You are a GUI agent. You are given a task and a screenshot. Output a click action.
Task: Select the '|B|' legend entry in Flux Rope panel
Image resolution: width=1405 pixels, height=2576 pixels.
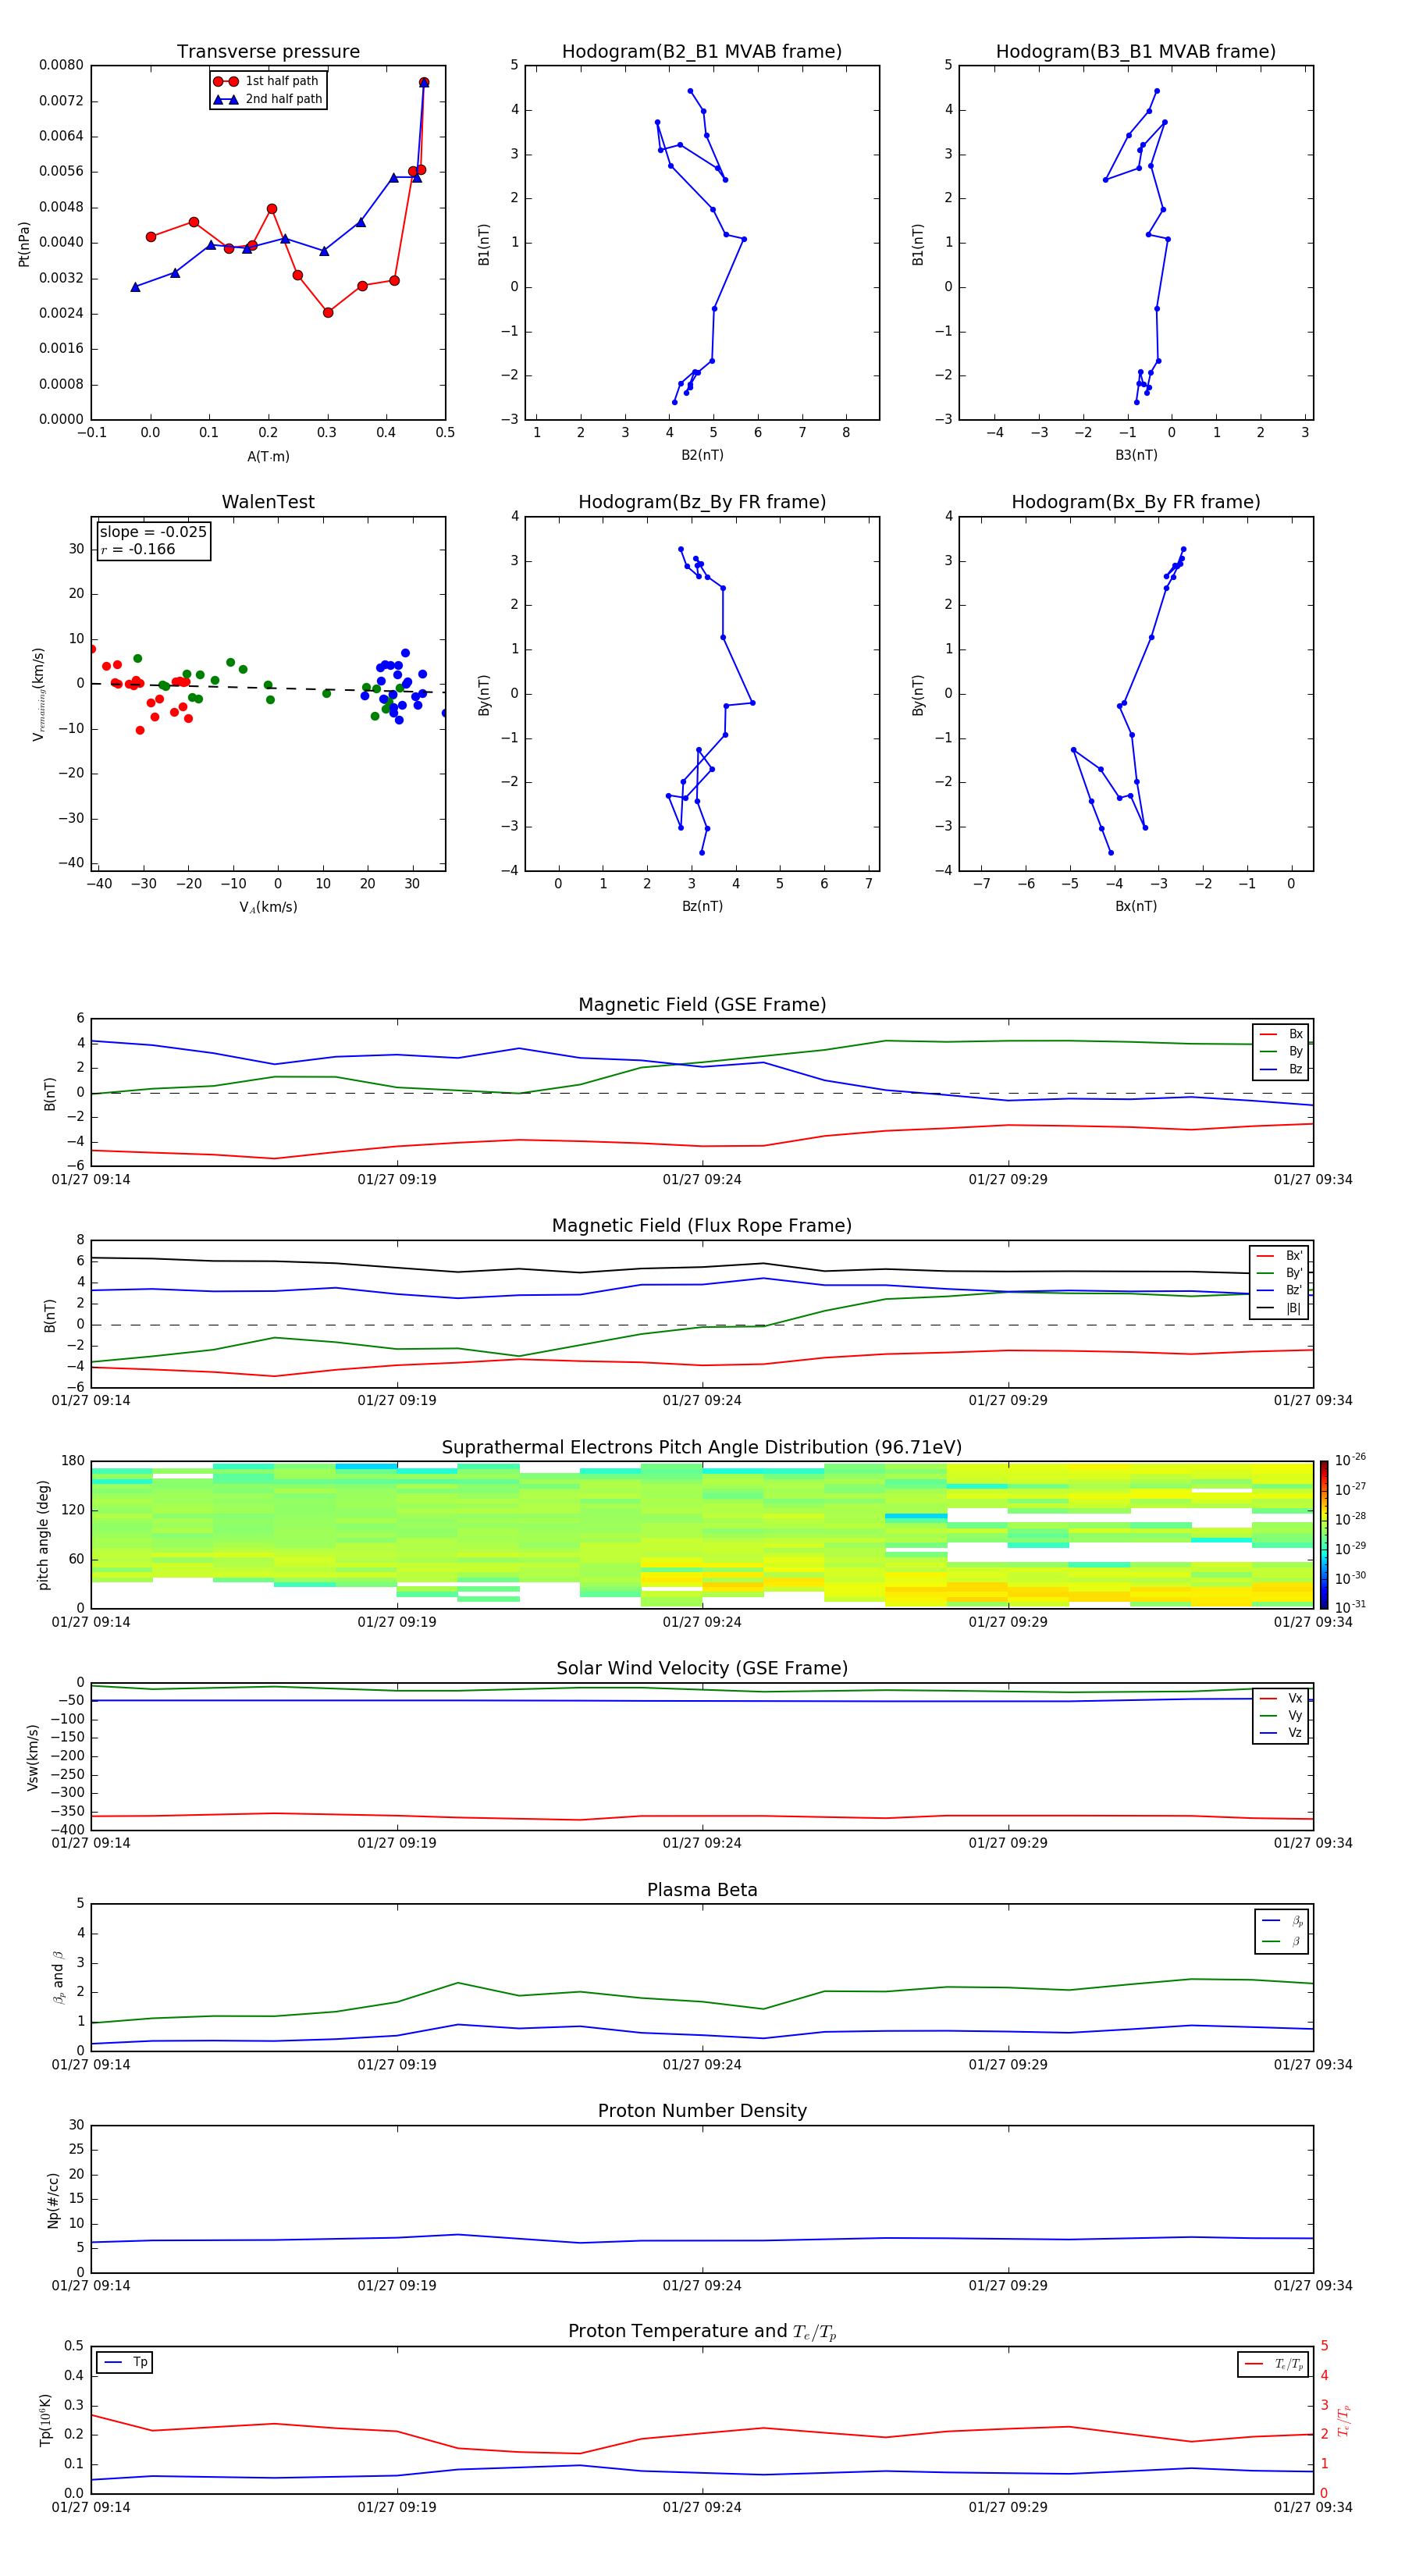coord(1279,1309)
